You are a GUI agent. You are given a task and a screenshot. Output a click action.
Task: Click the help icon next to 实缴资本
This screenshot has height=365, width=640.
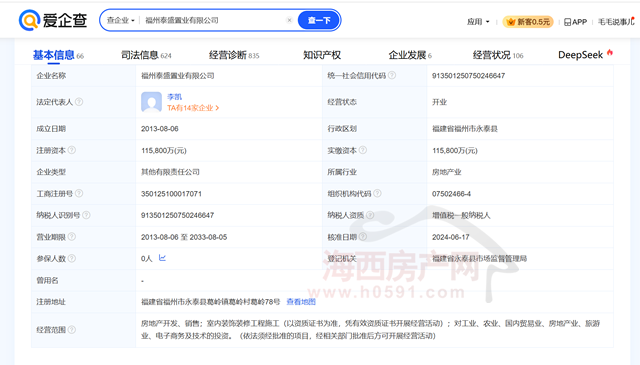click(x=363, y=150)
